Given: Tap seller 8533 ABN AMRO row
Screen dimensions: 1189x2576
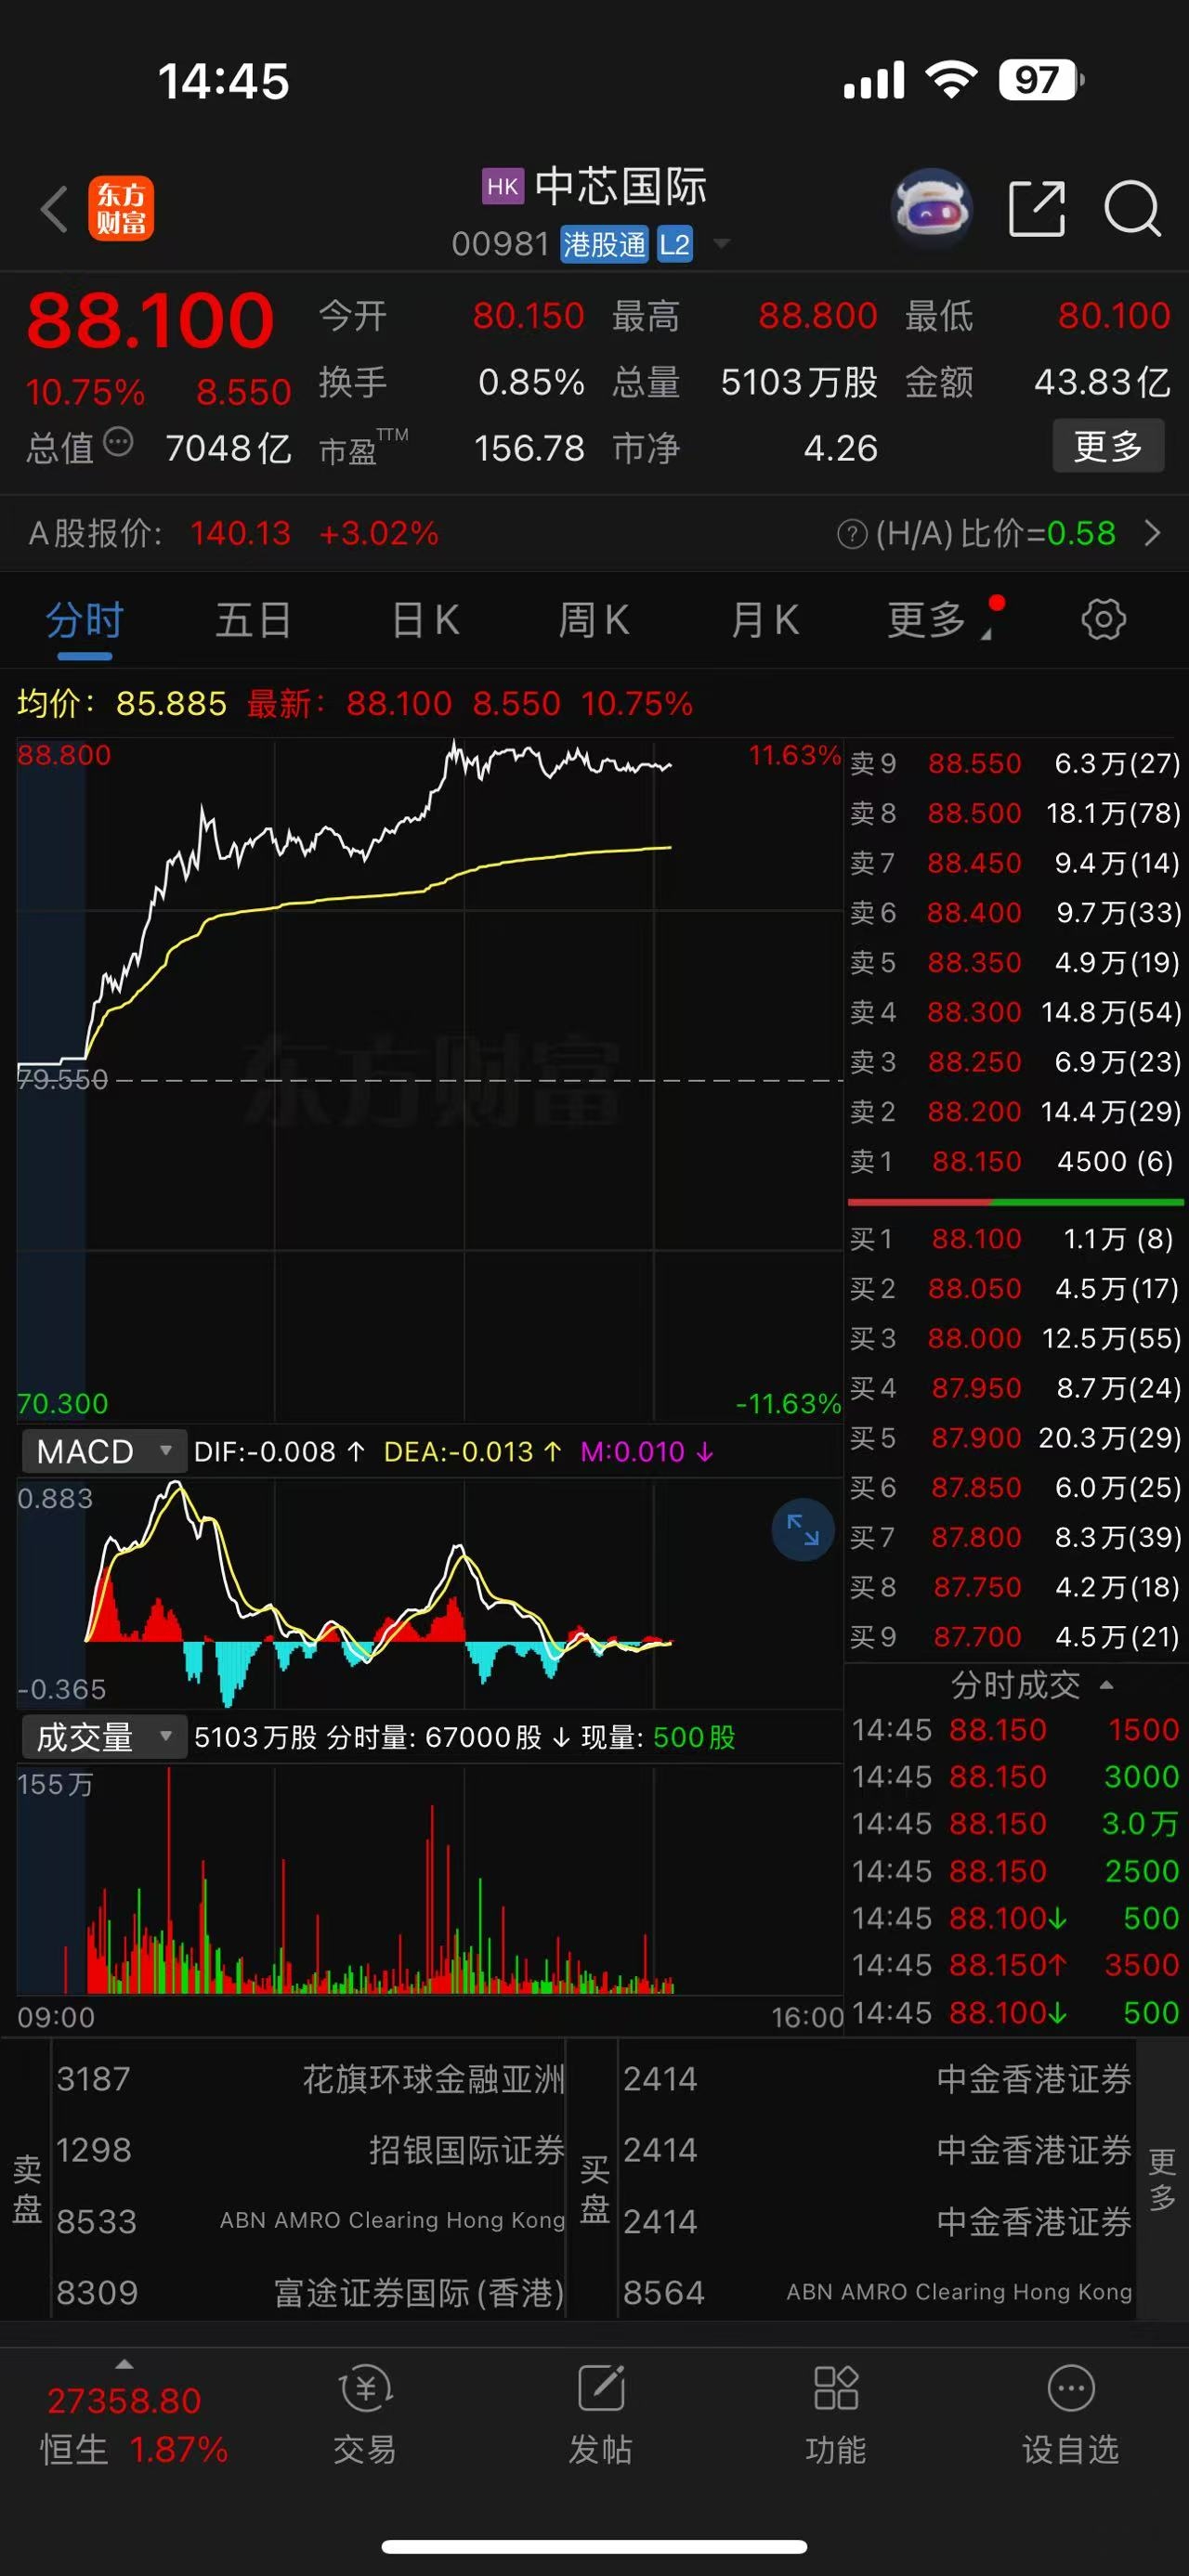Looking at the screenshot, I should click(x=309, y=2221).
